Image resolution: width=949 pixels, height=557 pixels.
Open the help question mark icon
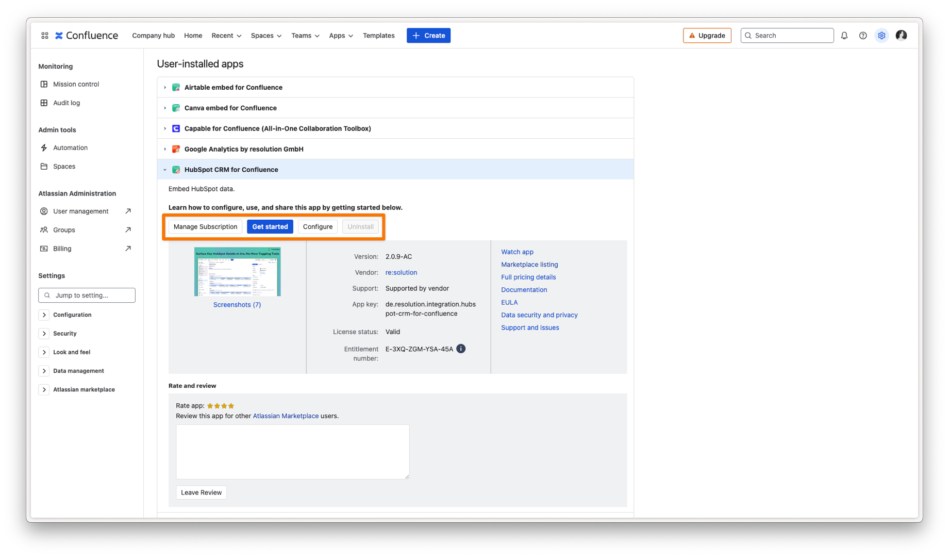point(863,36)
